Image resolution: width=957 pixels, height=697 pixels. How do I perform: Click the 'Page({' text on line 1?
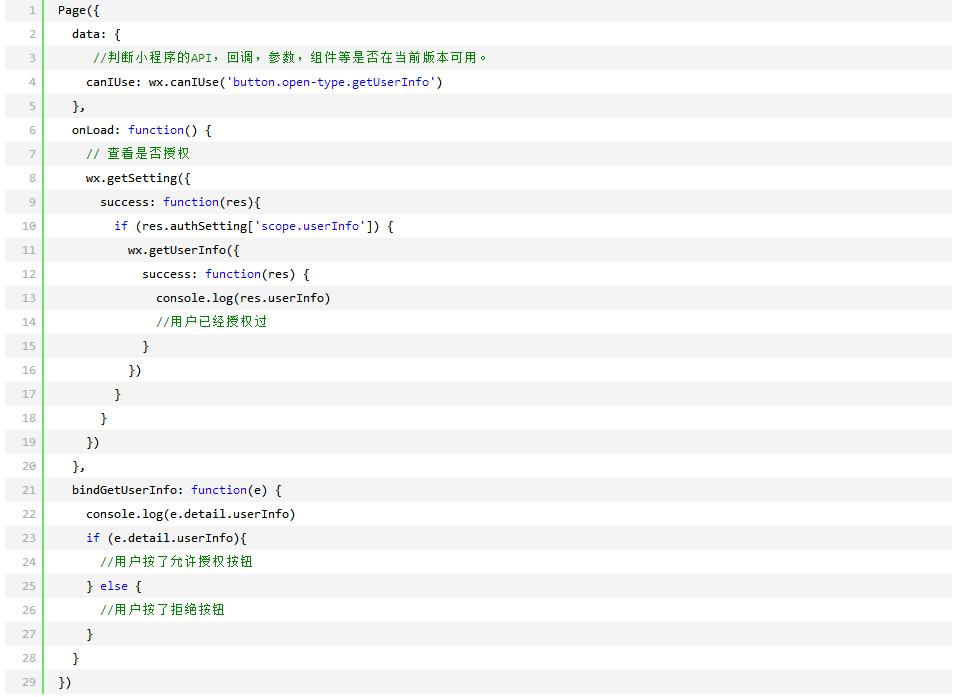click(78, 10)
